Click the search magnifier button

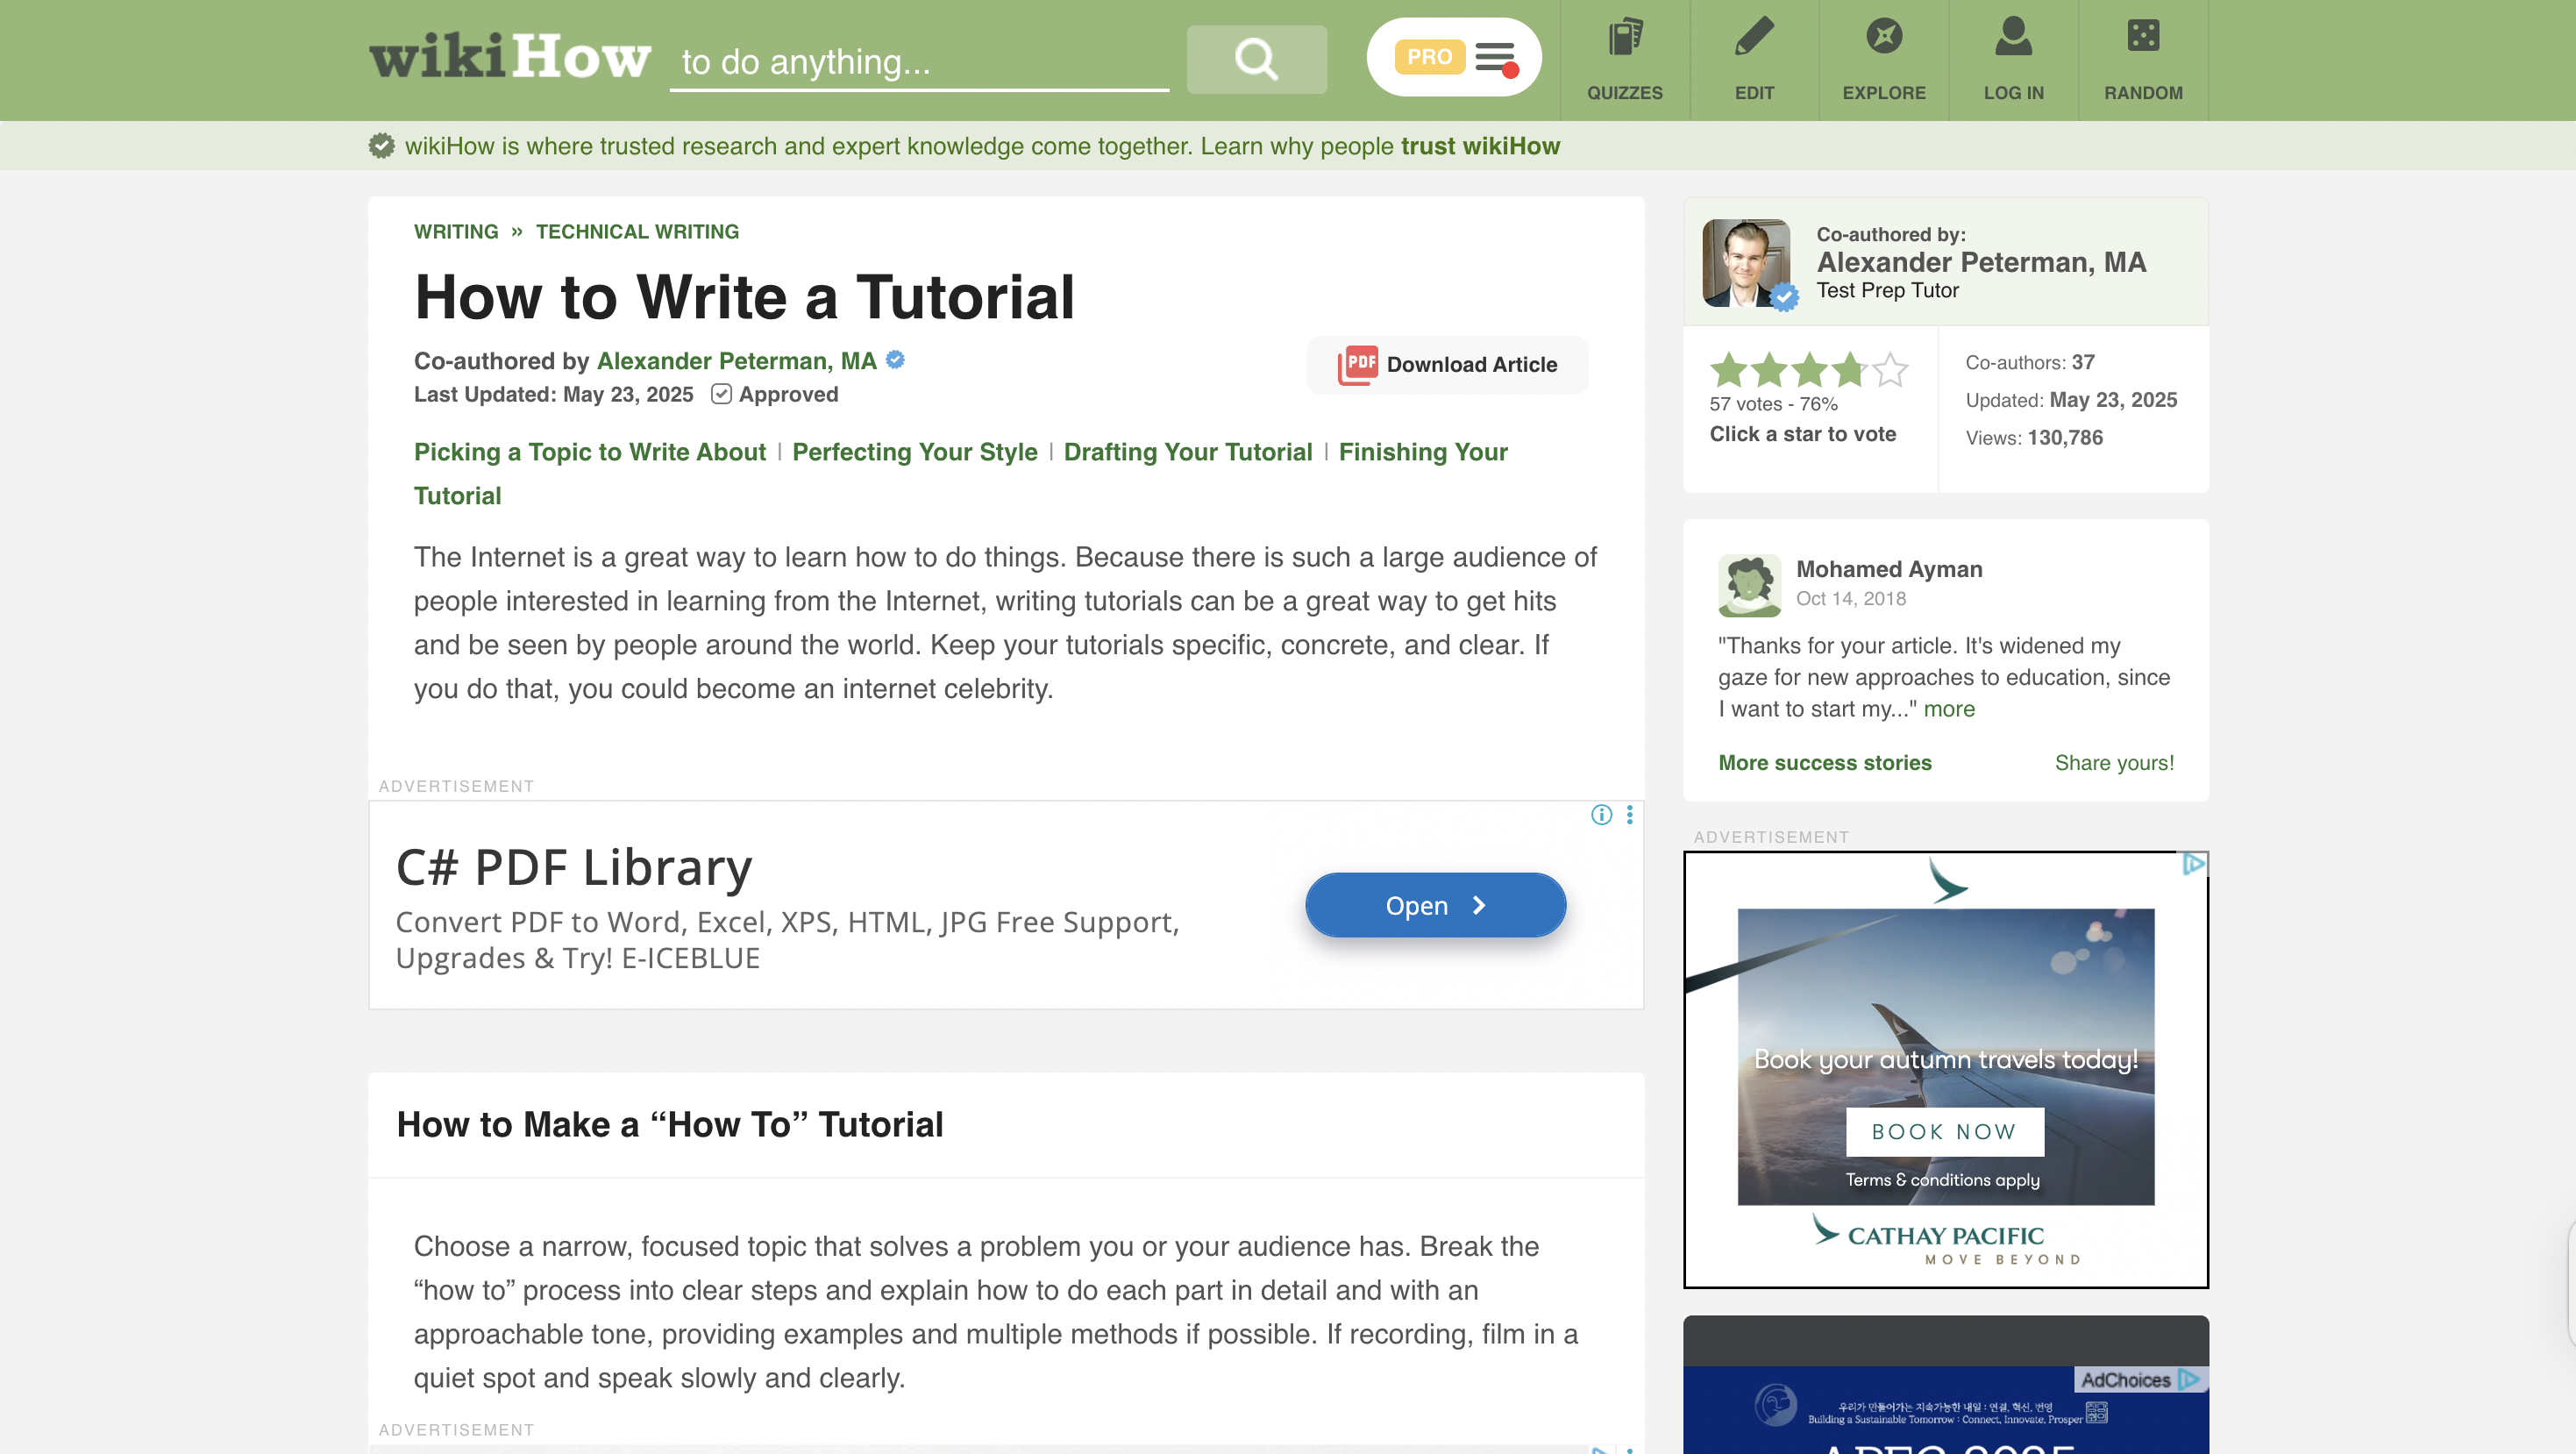pyautogui.click(x=1256, y=59)
